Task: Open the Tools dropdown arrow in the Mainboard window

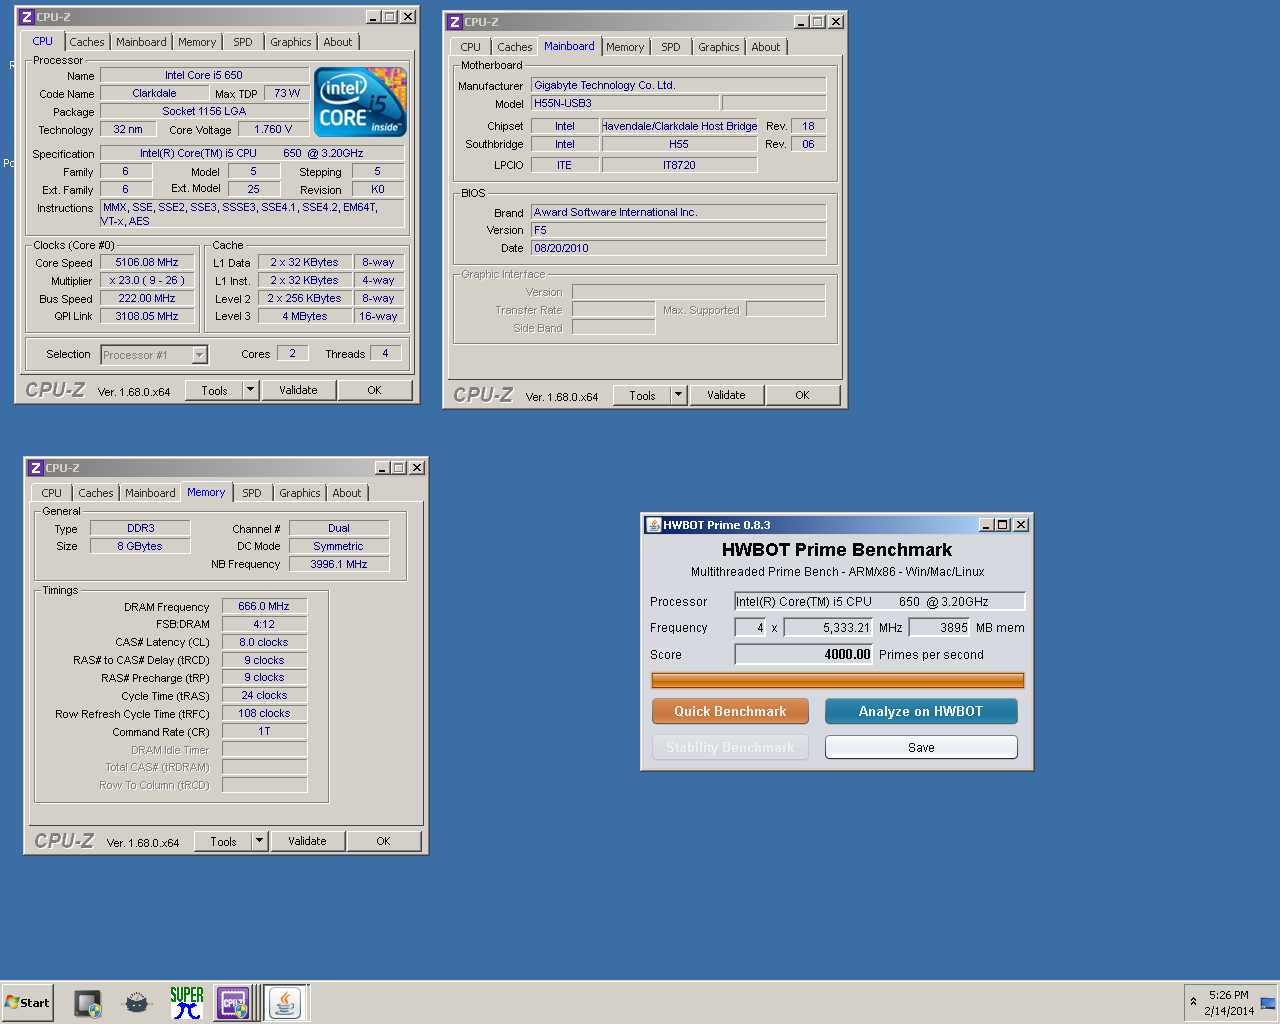Action: tap(679, 395)
